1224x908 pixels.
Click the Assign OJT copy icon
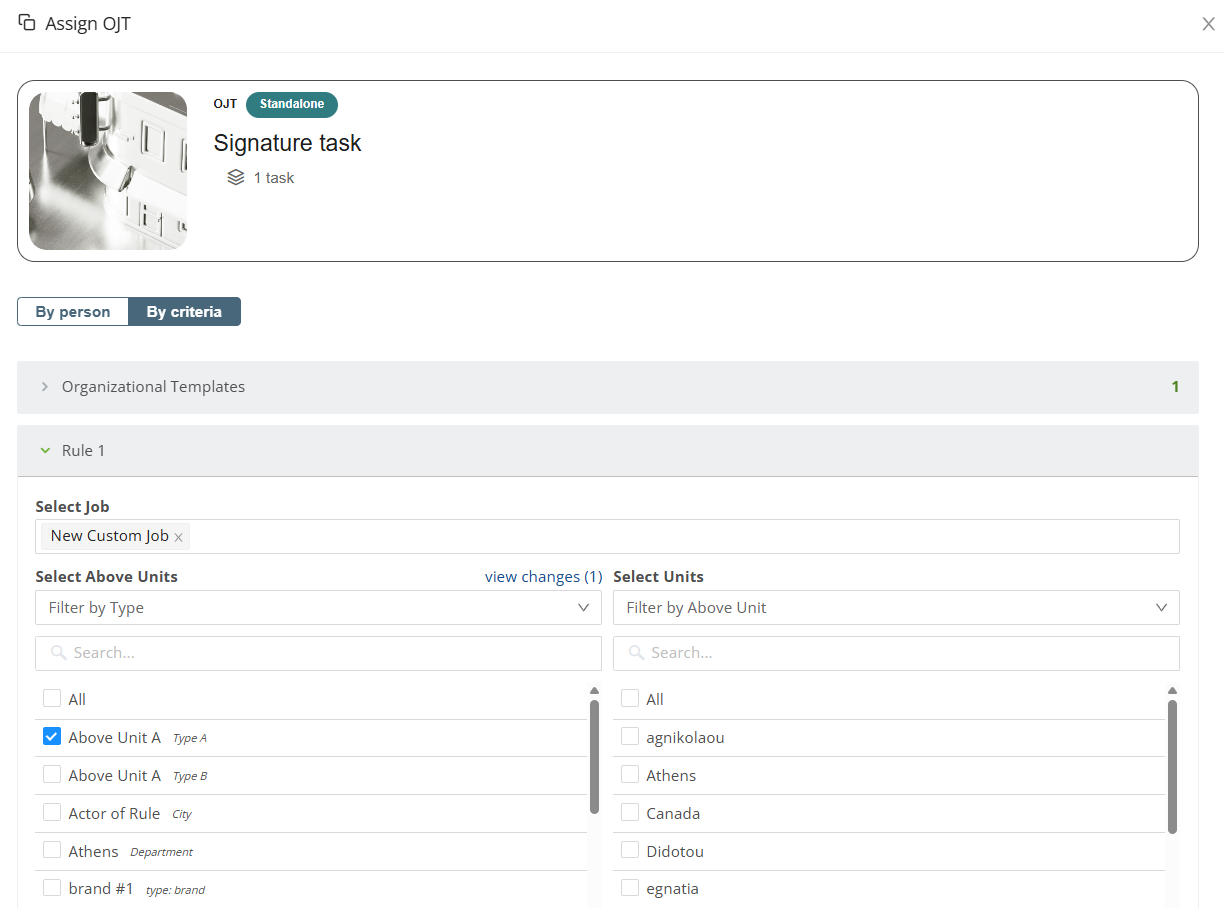tap(27, 23)
